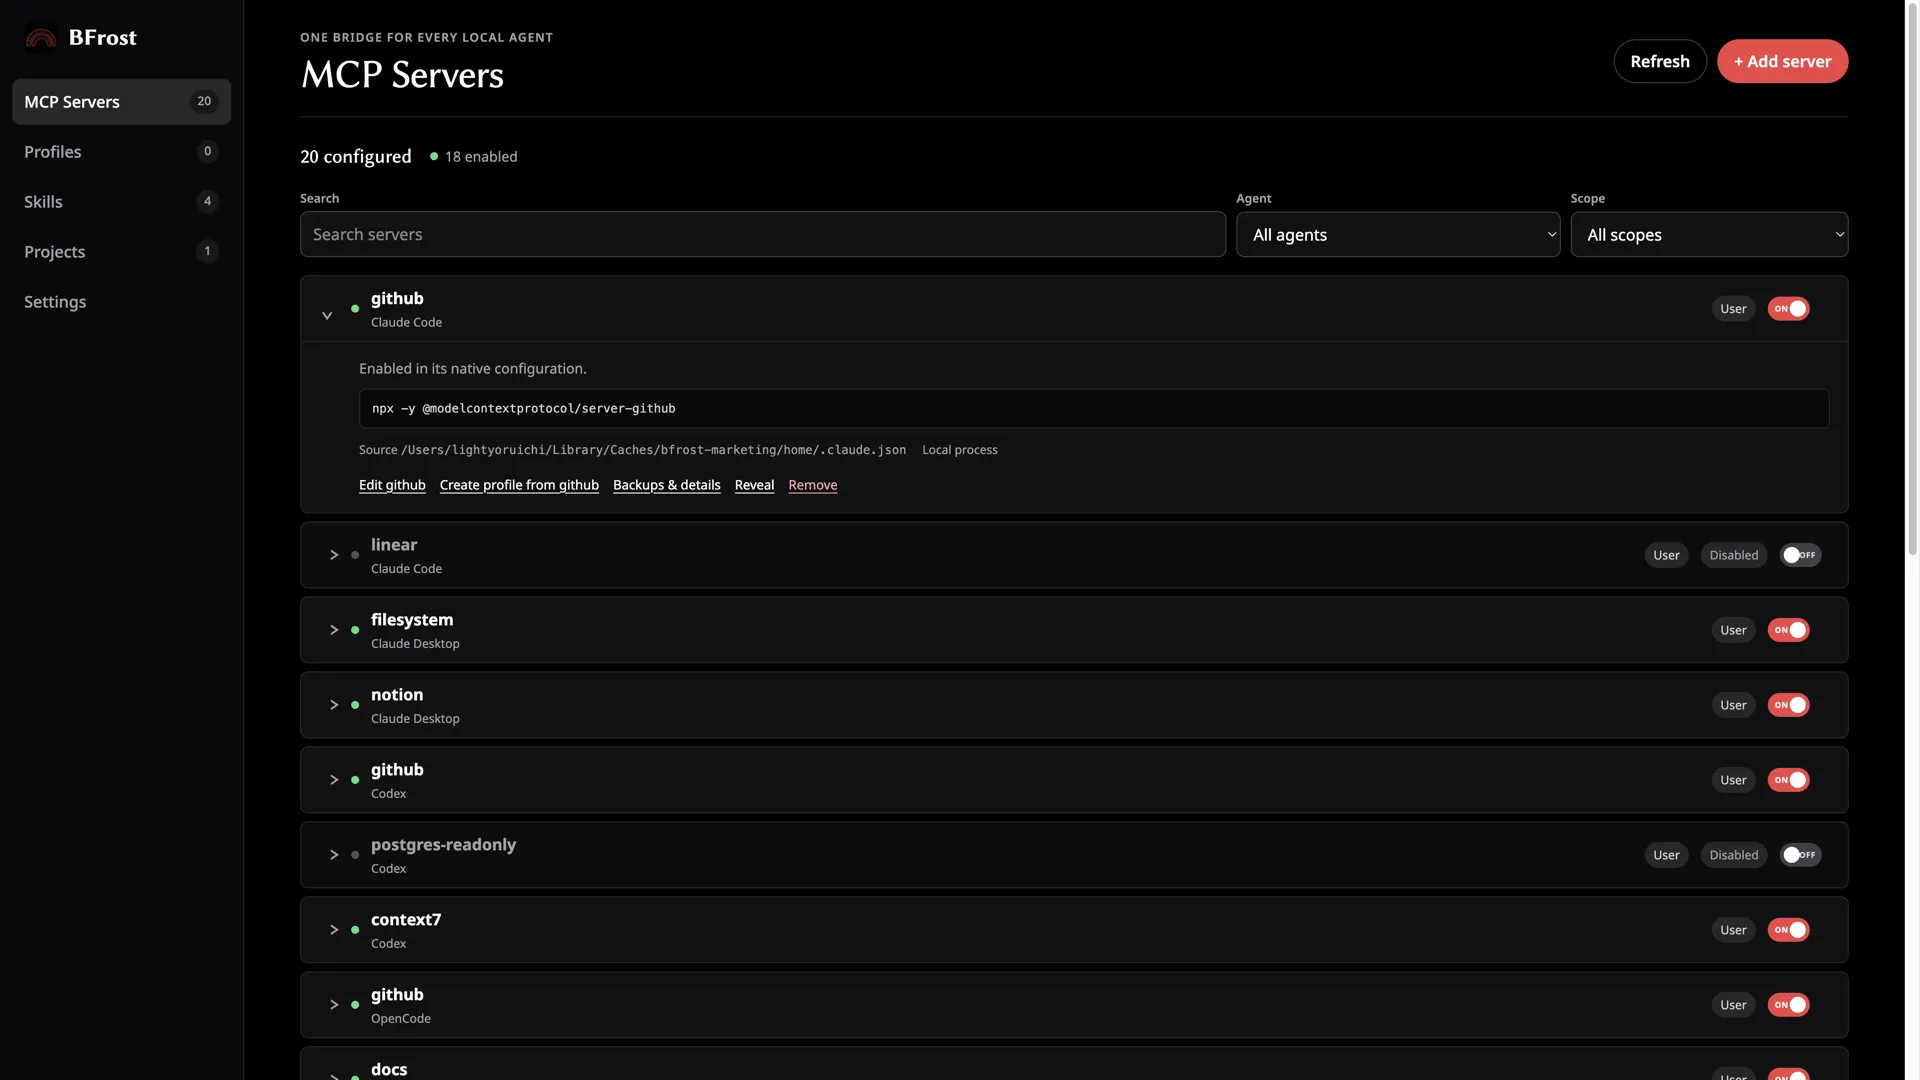1920x1080 pixels.
Task: Open the Skills sidebar section
Action: [121, 202]
